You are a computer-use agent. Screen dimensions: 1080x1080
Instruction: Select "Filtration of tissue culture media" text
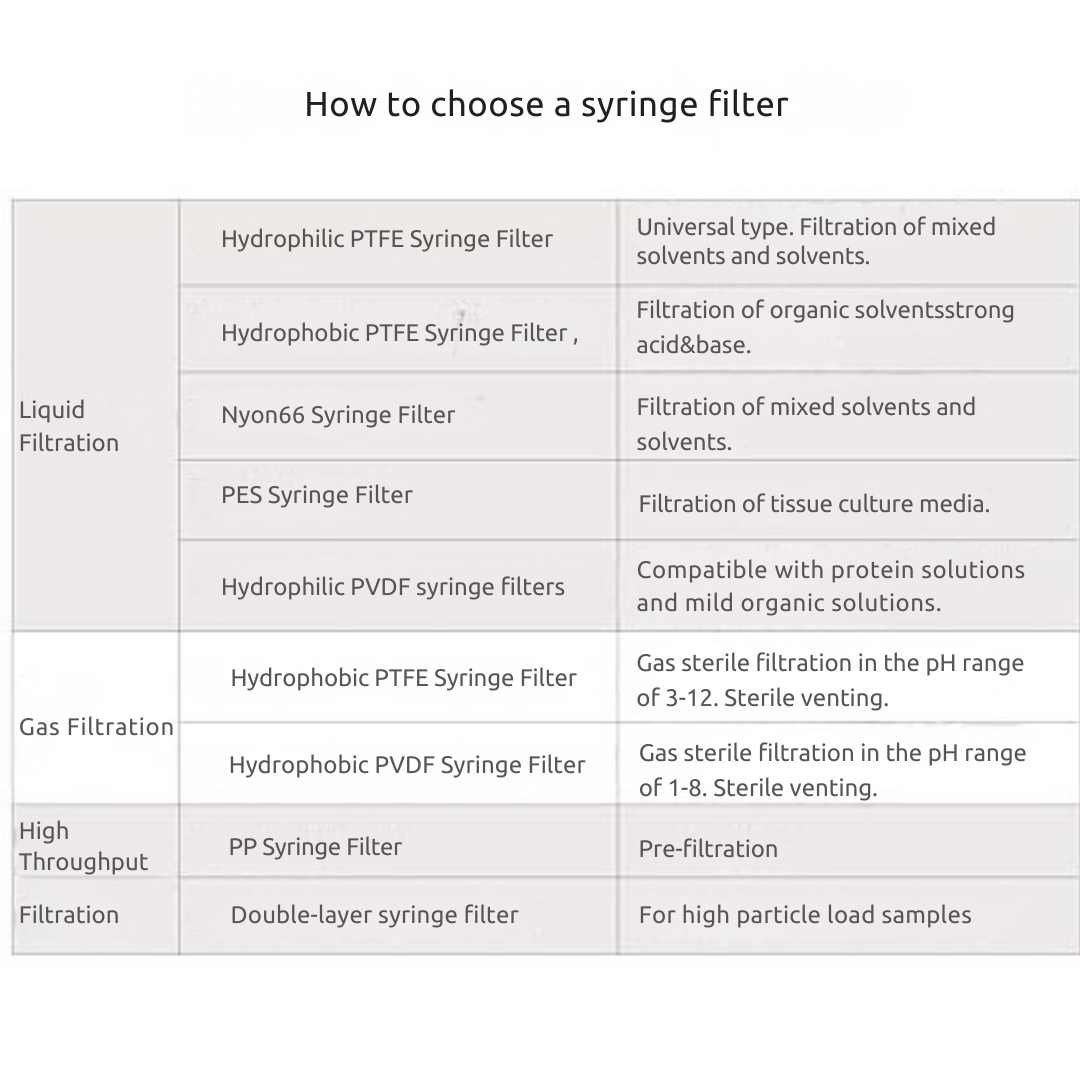813,504
